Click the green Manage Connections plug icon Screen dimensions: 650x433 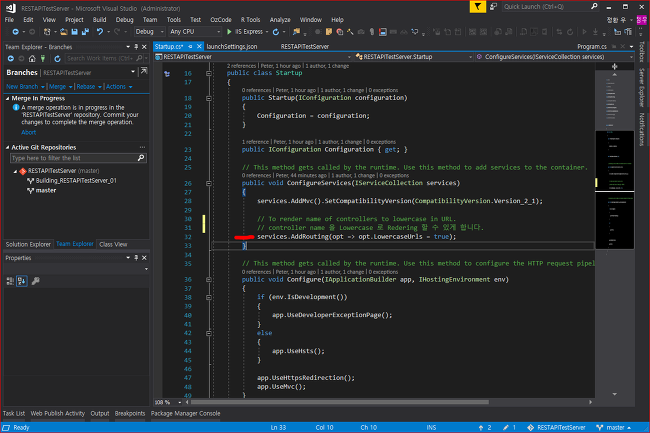pyautogui.click(x=43, y=58)
